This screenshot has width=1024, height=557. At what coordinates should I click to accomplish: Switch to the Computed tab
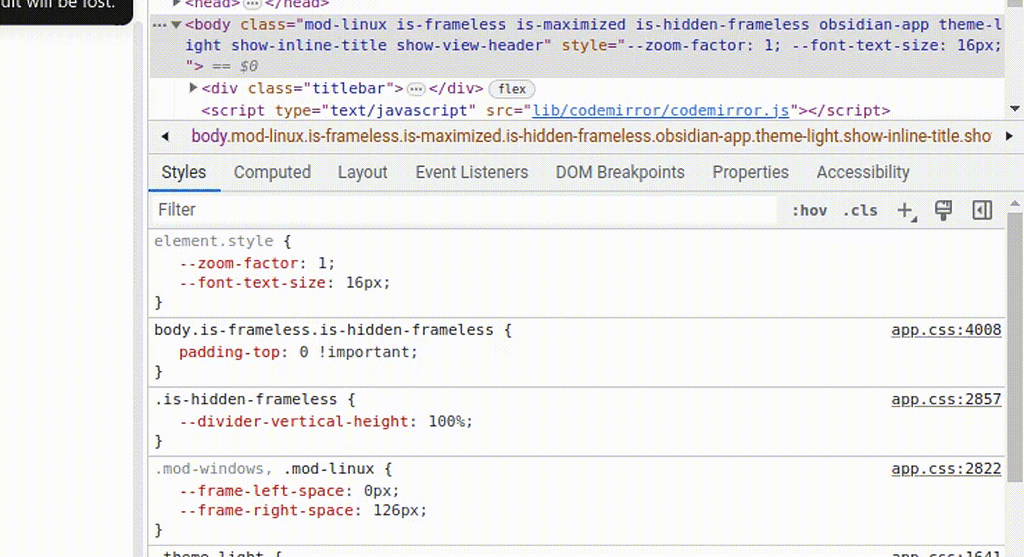[x=272, y=172]
